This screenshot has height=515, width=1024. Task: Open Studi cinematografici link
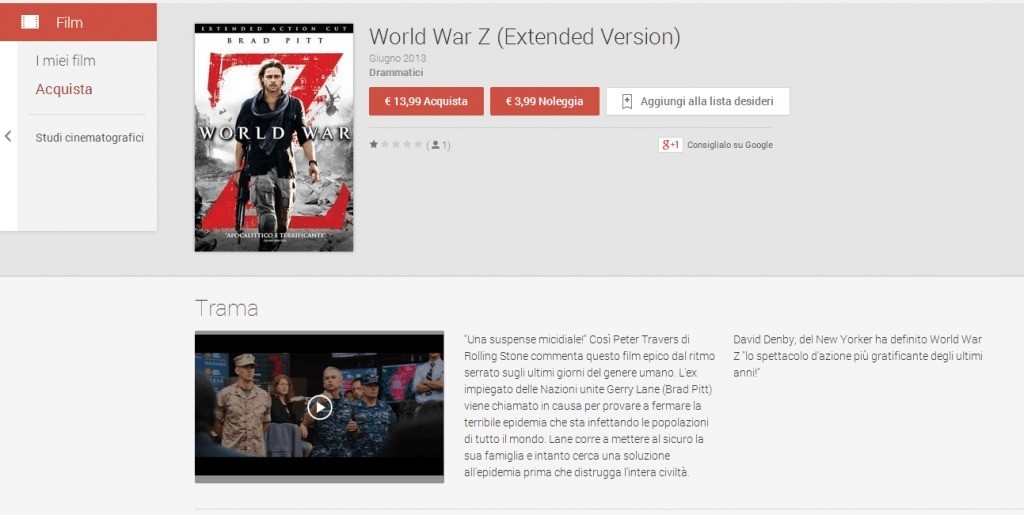click(89, 137)
